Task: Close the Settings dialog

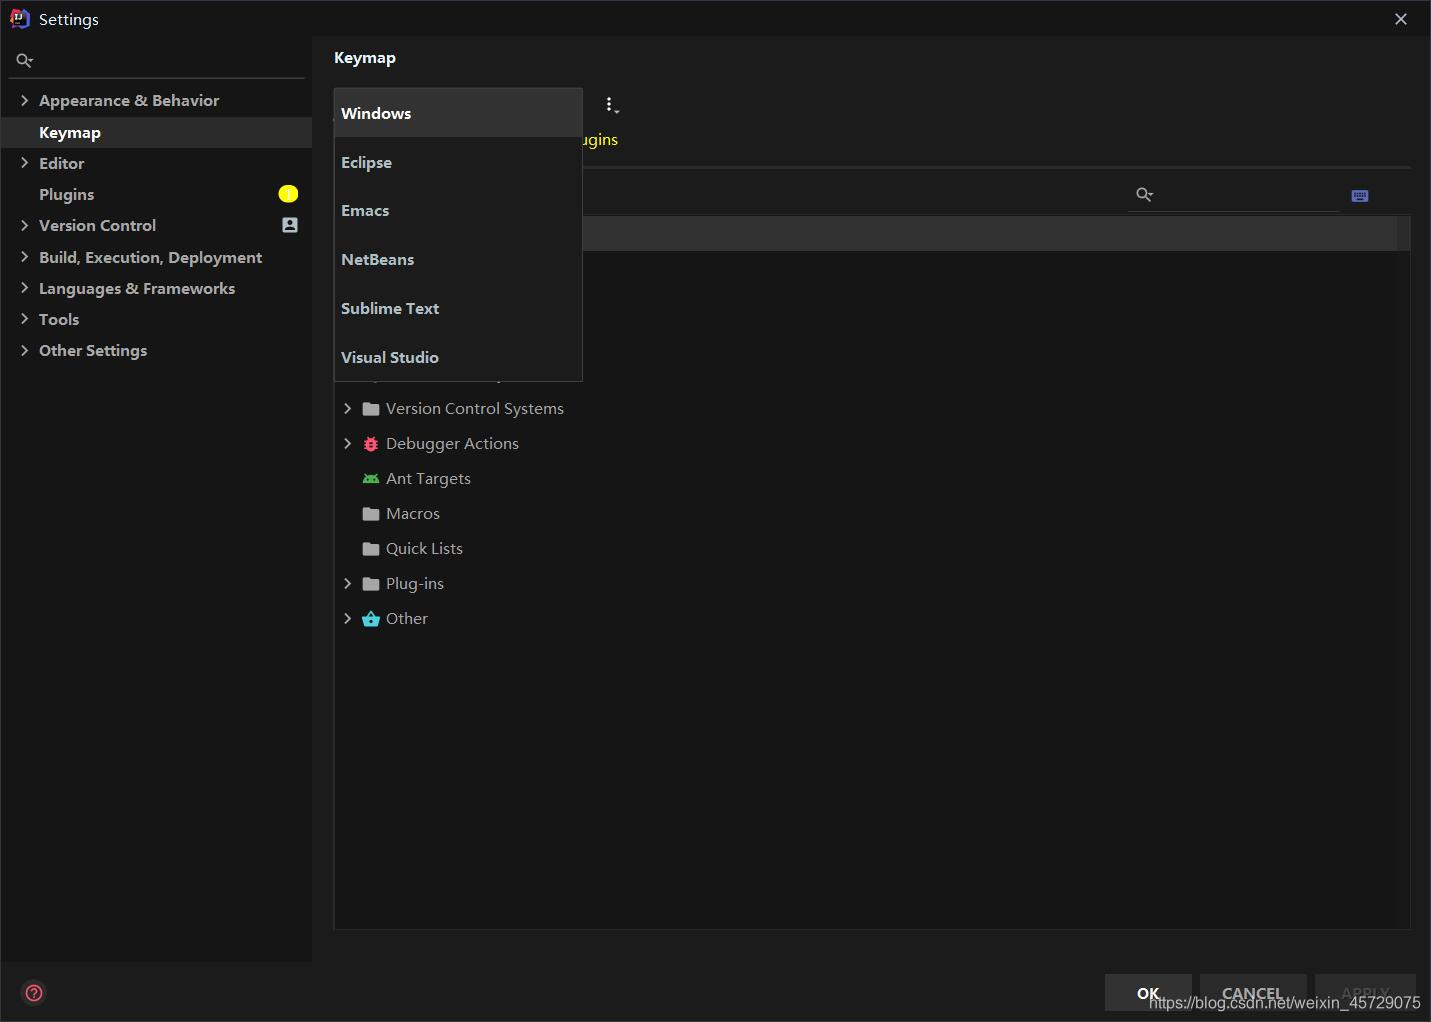Action: (x=1401, y=19)
